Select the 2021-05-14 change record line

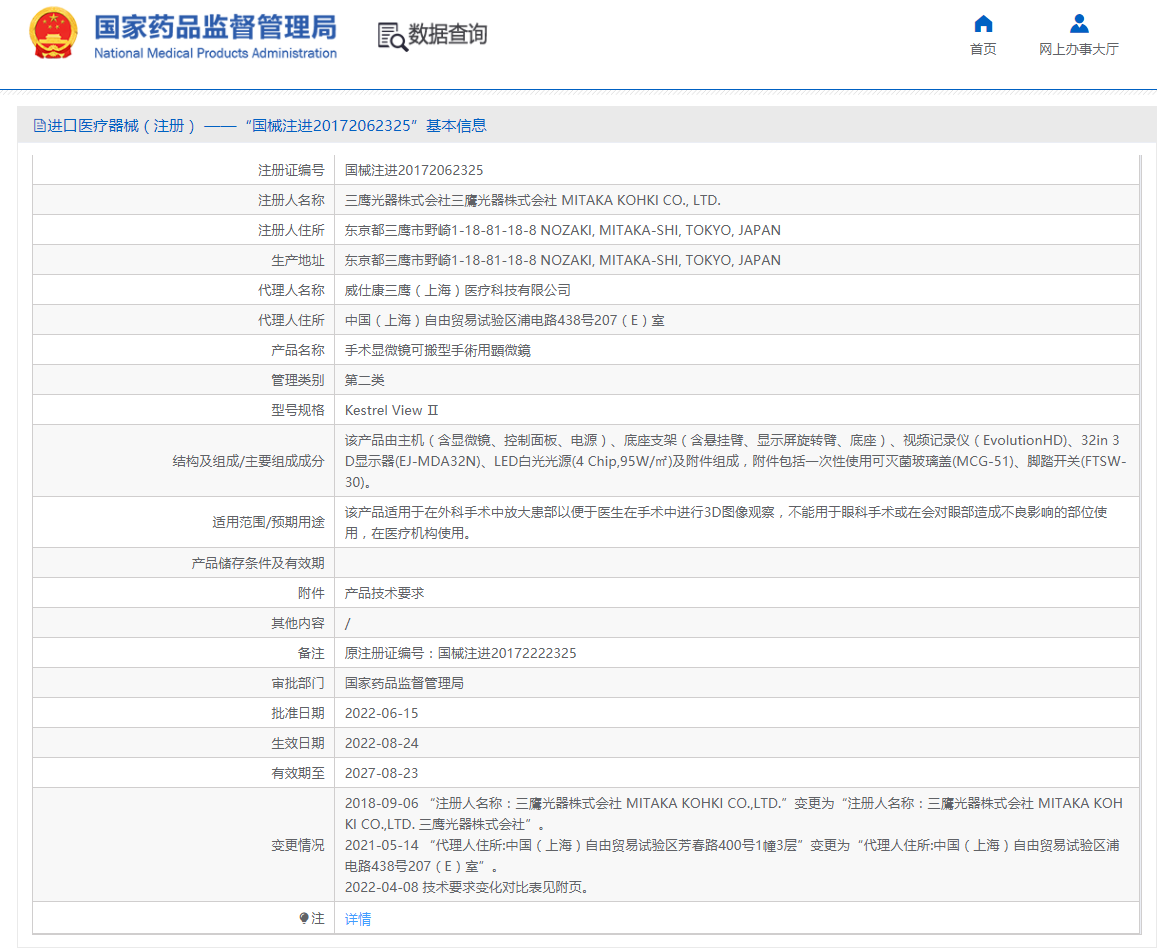(732, 855)
